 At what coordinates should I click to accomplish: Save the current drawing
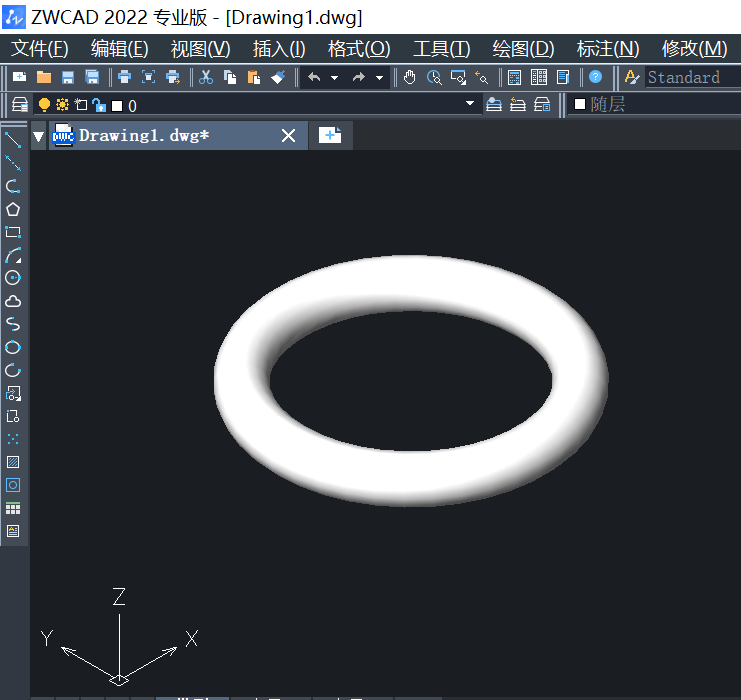pyautogui.click(x=68, y=77)
